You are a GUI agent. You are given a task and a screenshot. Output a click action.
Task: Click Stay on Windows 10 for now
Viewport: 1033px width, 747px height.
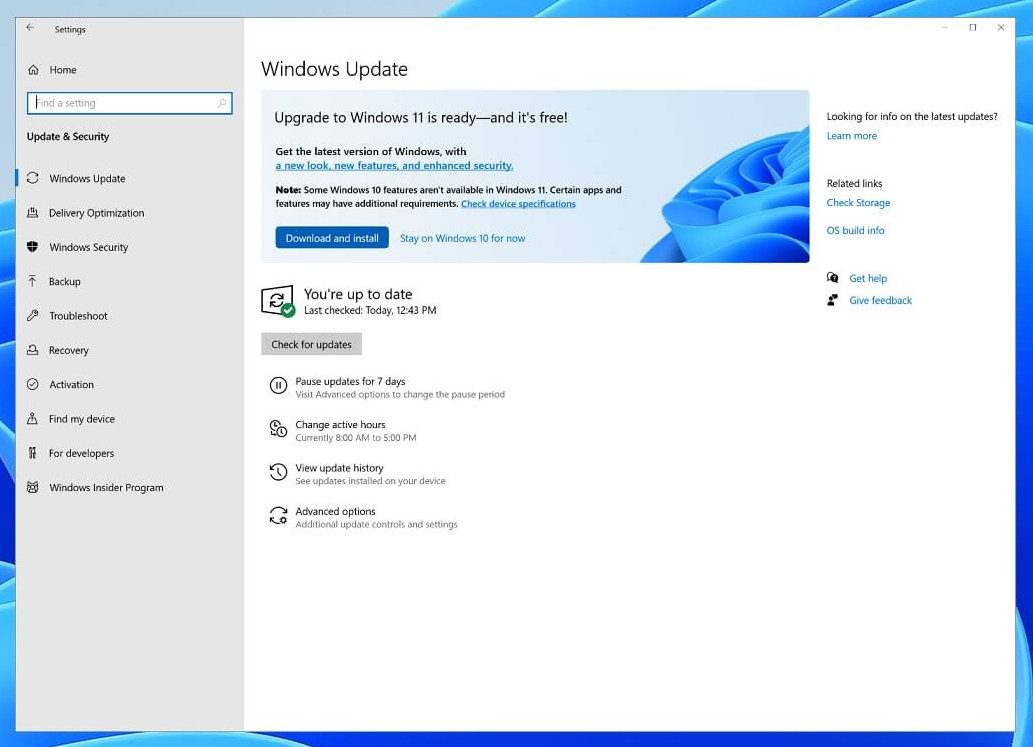coord(462,238)
